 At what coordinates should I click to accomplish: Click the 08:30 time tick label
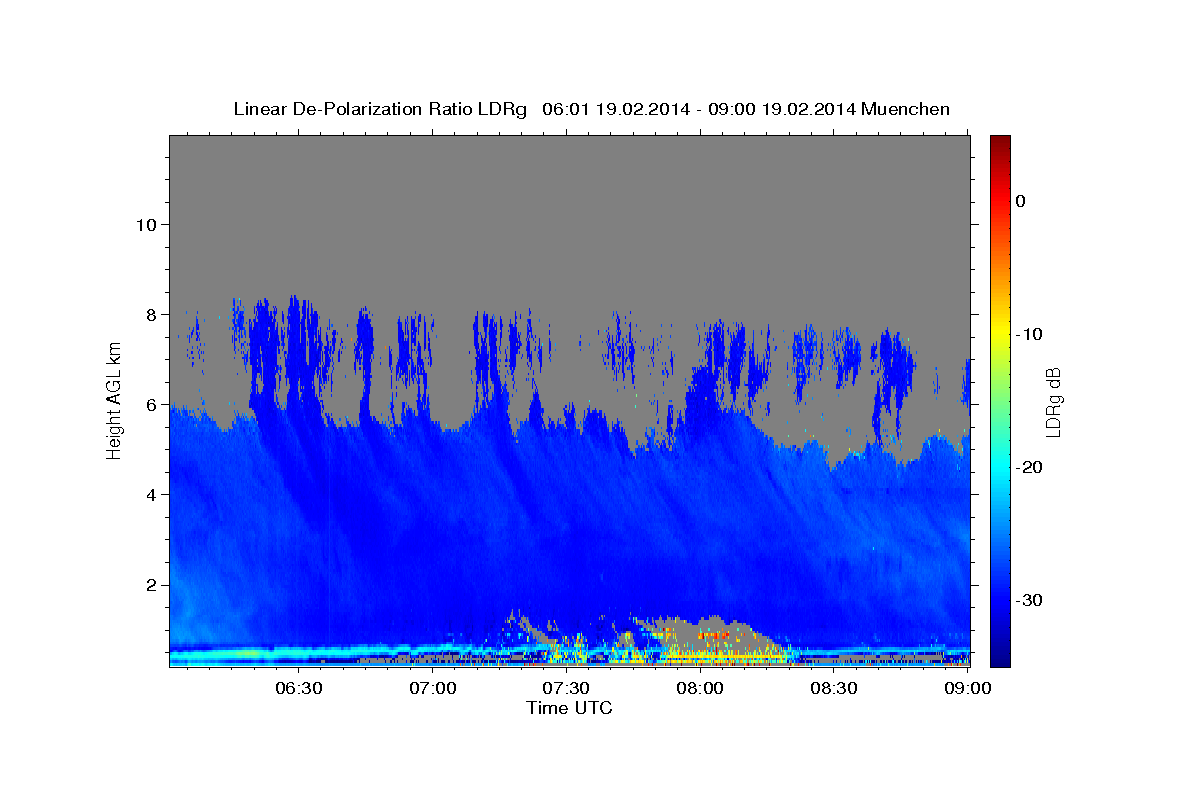point(834,688)
